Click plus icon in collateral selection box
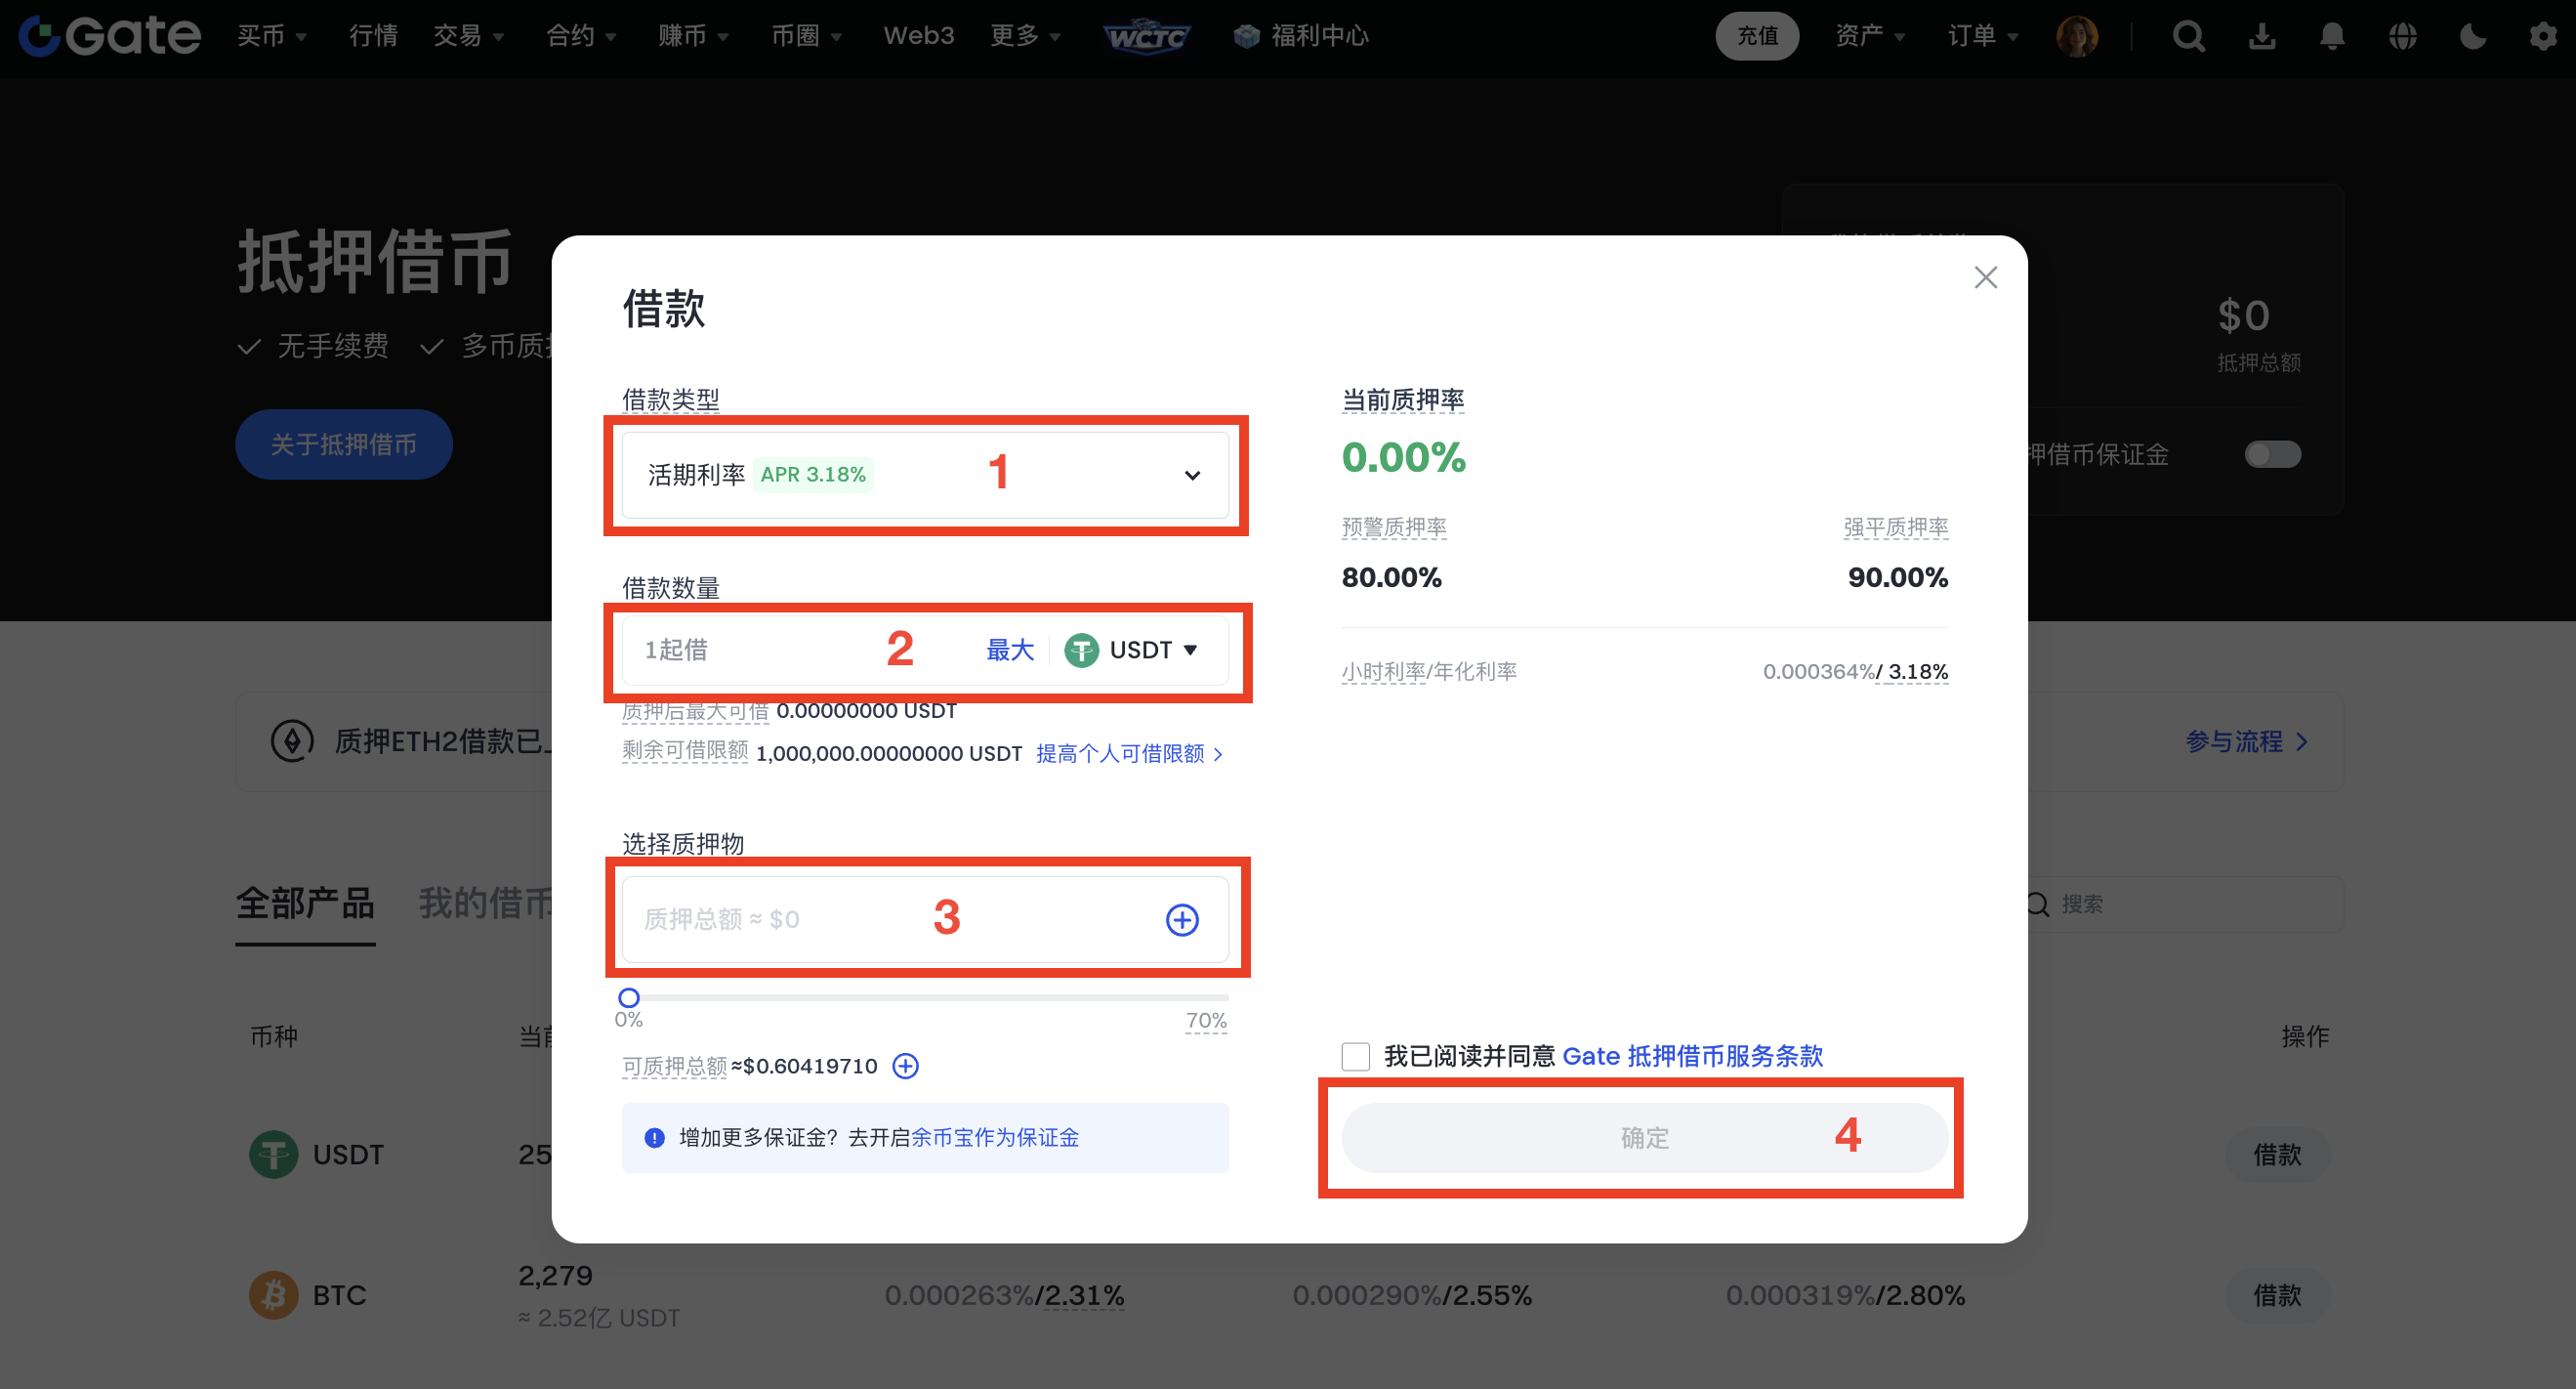 point(1182,919)
